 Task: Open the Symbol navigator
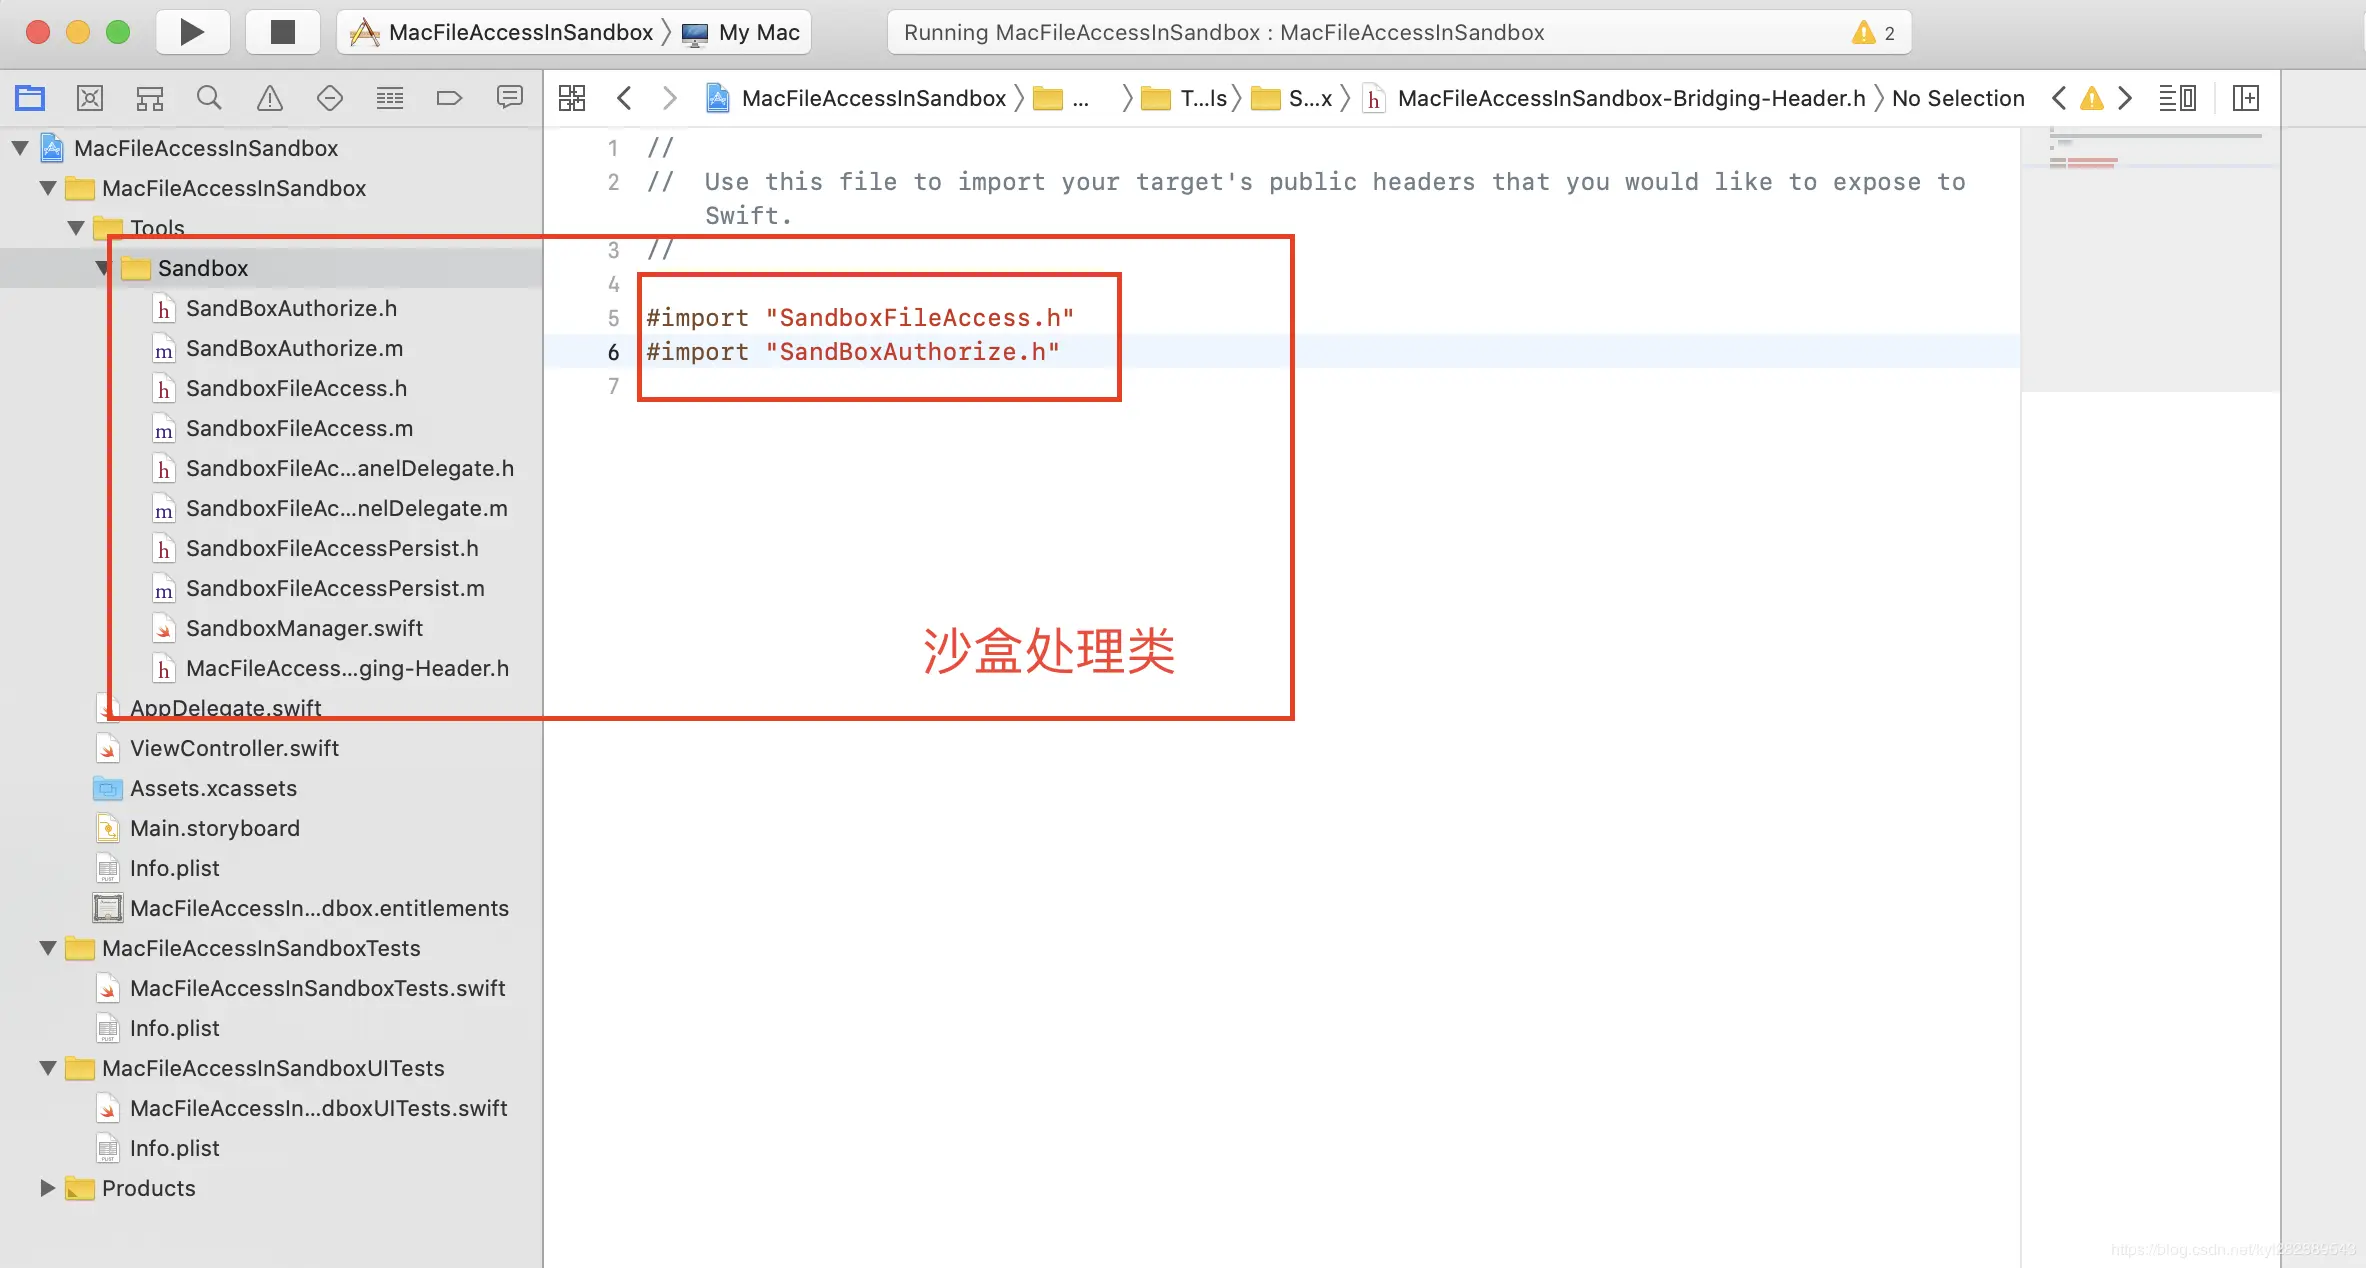(x=150, y=98)
